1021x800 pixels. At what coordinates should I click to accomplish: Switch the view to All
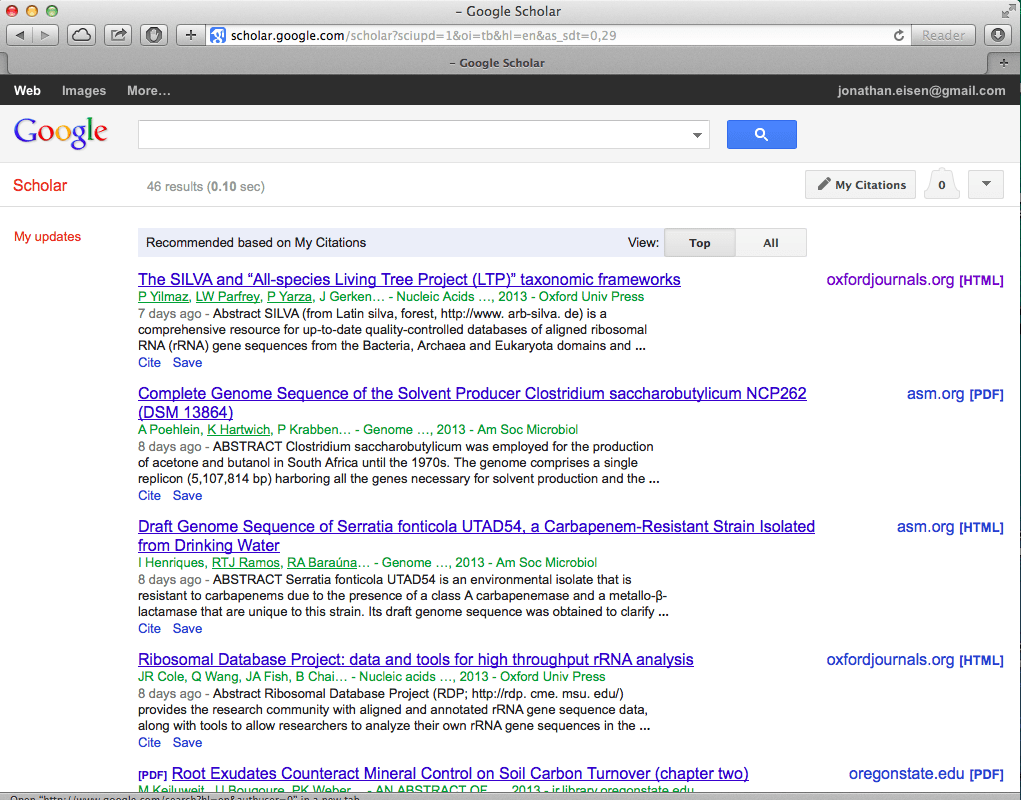(x=771, y=243)
